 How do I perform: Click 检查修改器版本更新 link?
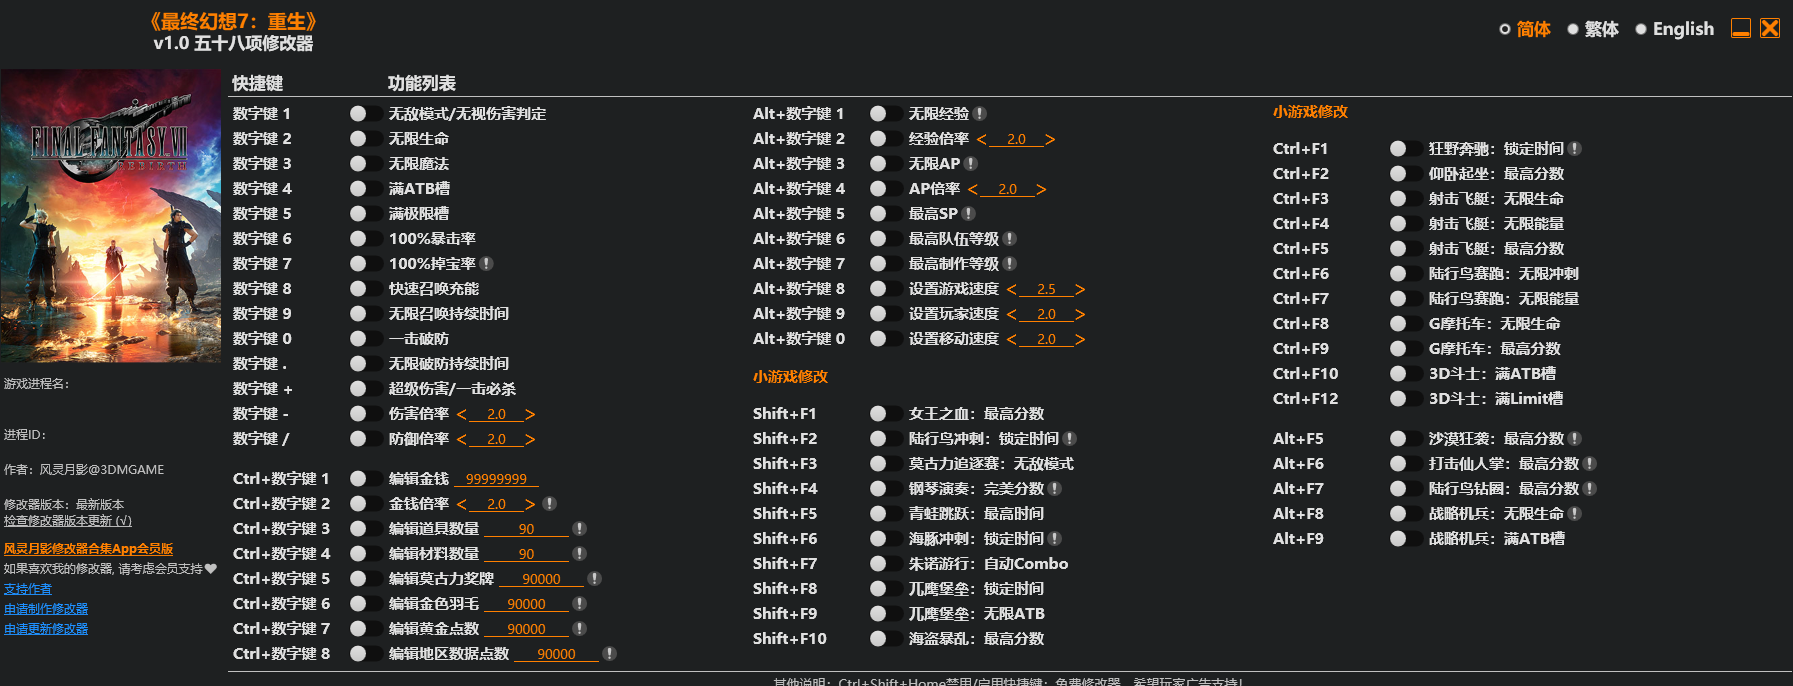(x=67, y=521)
